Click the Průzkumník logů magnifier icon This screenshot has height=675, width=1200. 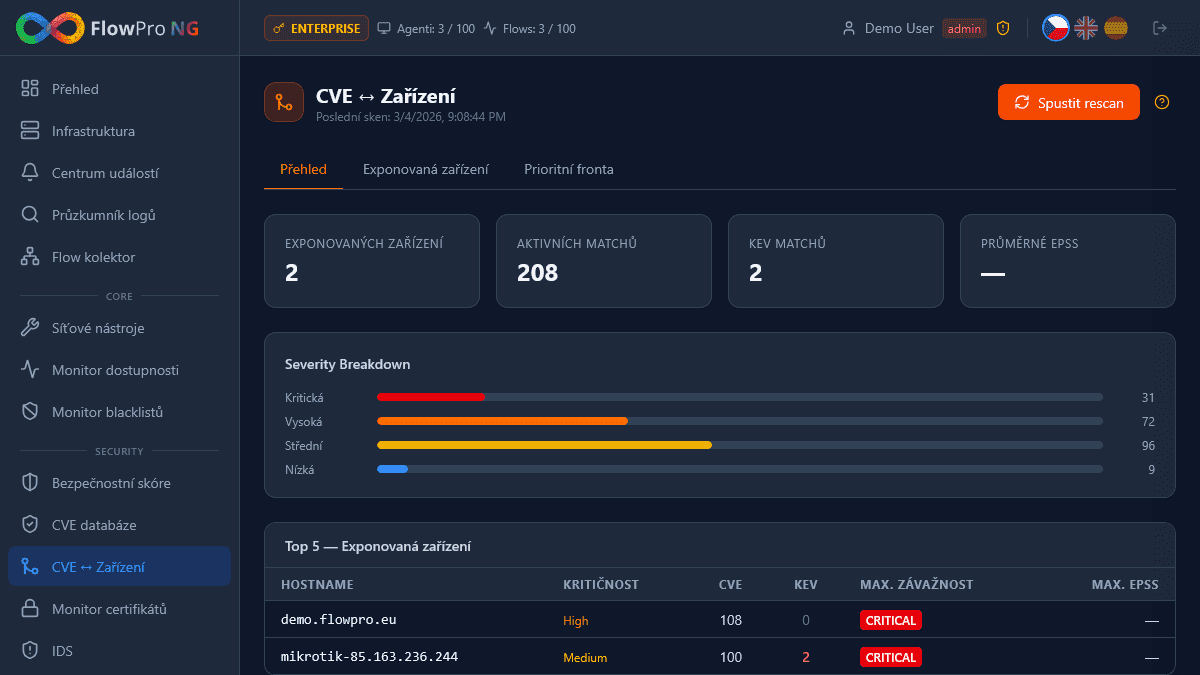click(30, 214)
